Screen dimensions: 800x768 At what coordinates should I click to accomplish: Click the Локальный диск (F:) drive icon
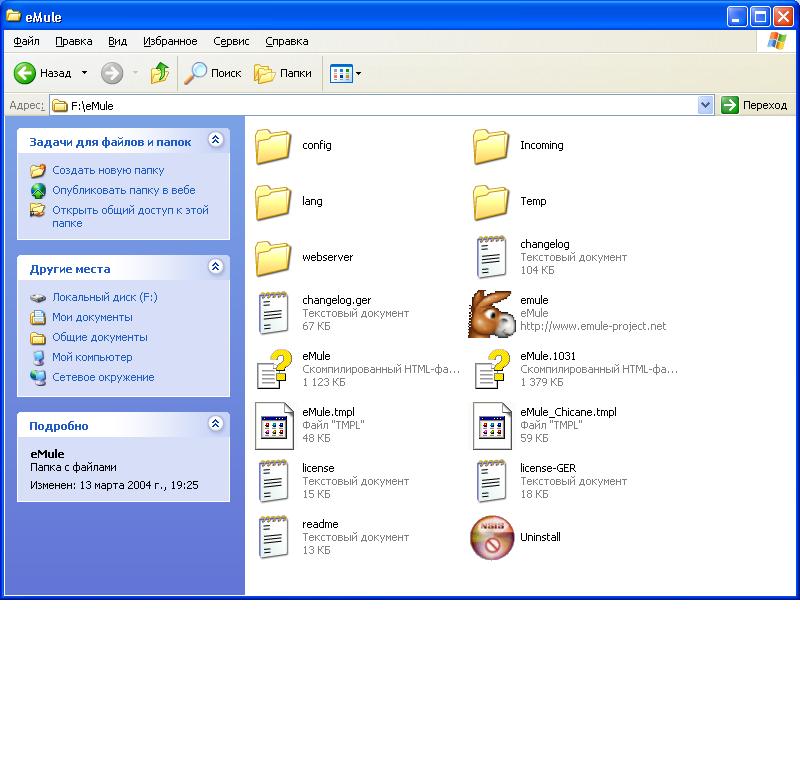pos(38,298)
